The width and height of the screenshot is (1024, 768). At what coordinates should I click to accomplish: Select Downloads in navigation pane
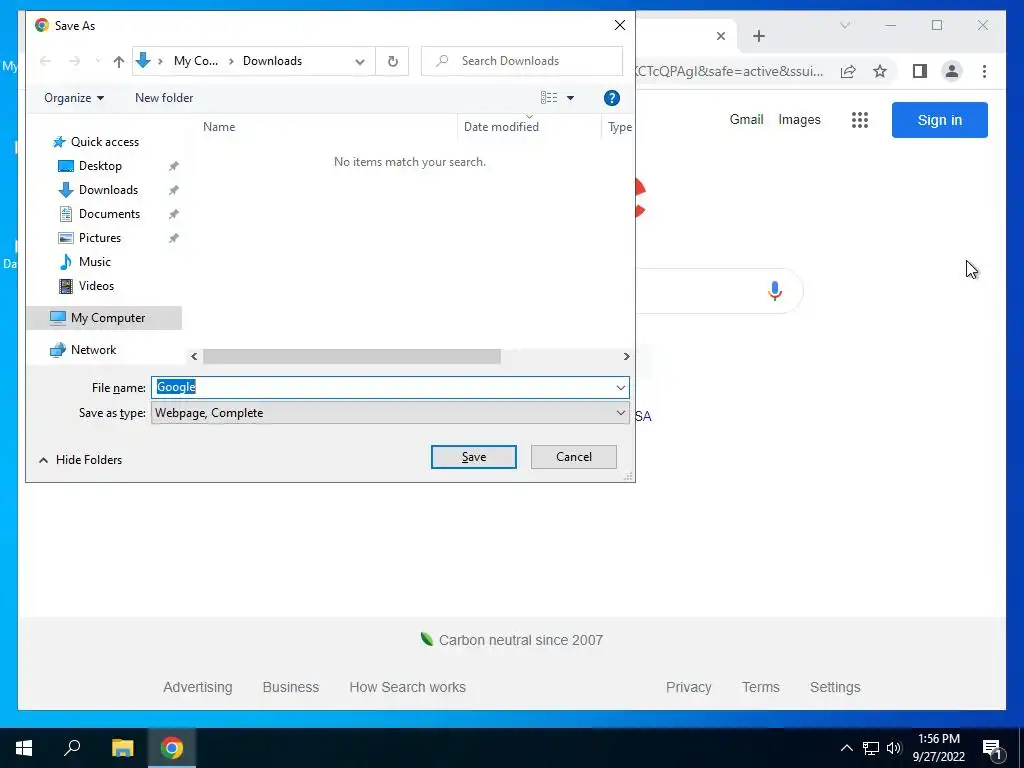(x=108, y=190)
